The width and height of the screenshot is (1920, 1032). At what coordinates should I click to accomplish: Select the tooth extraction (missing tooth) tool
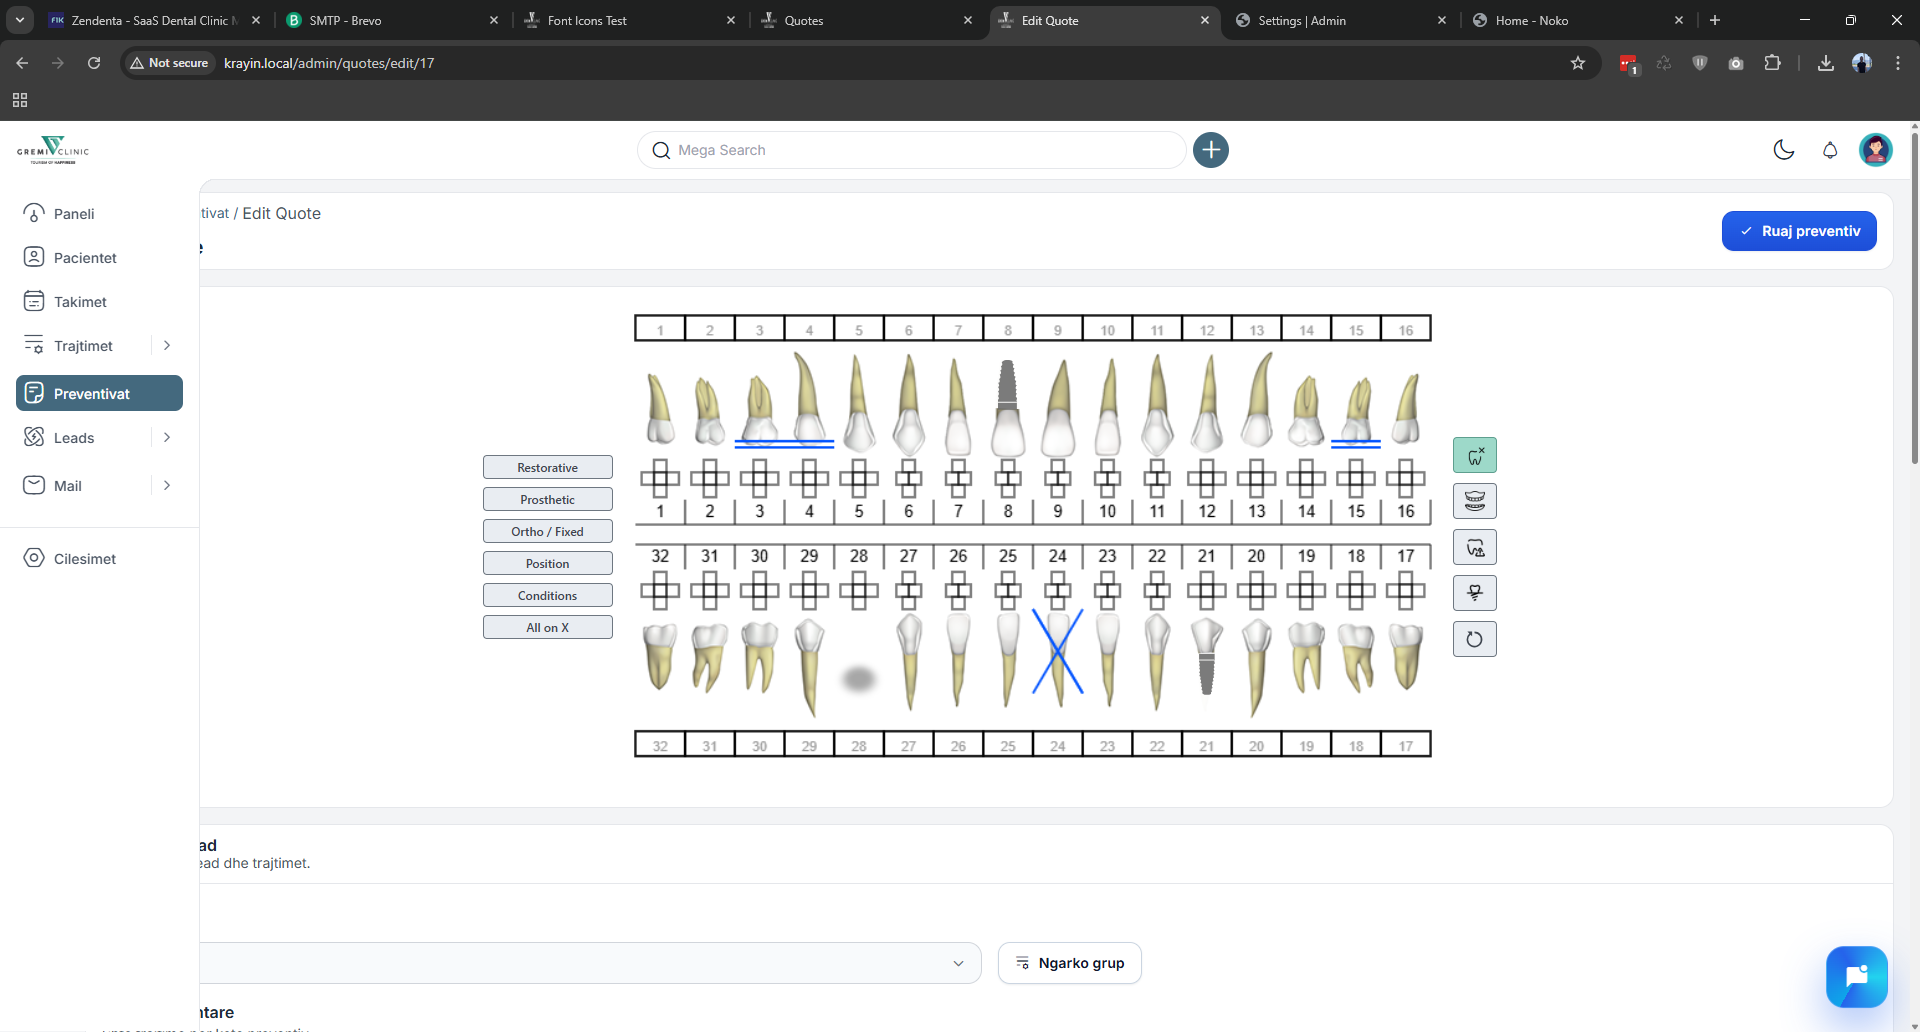(1474, 456)
